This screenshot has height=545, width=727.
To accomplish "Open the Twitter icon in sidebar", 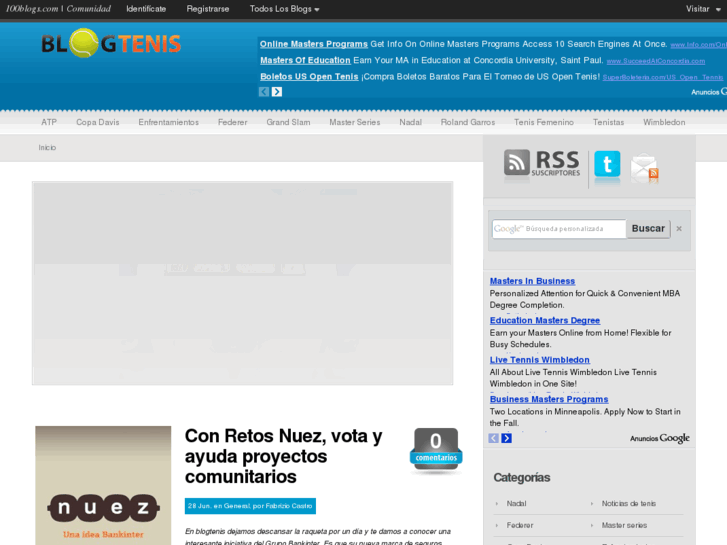I will coord(607,164).
